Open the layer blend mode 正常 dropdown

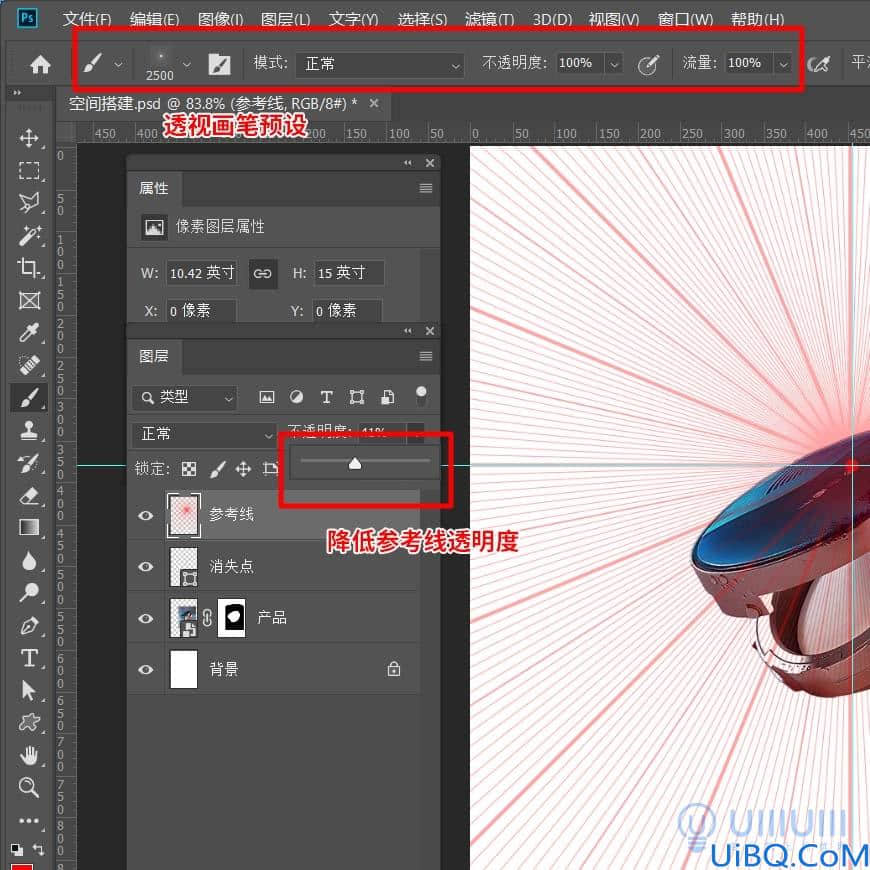[204, 434]
